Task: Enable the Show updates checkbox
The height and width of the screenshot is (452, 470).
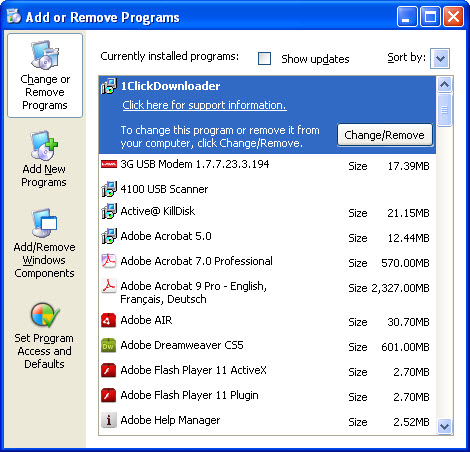Action: (264, 59)
